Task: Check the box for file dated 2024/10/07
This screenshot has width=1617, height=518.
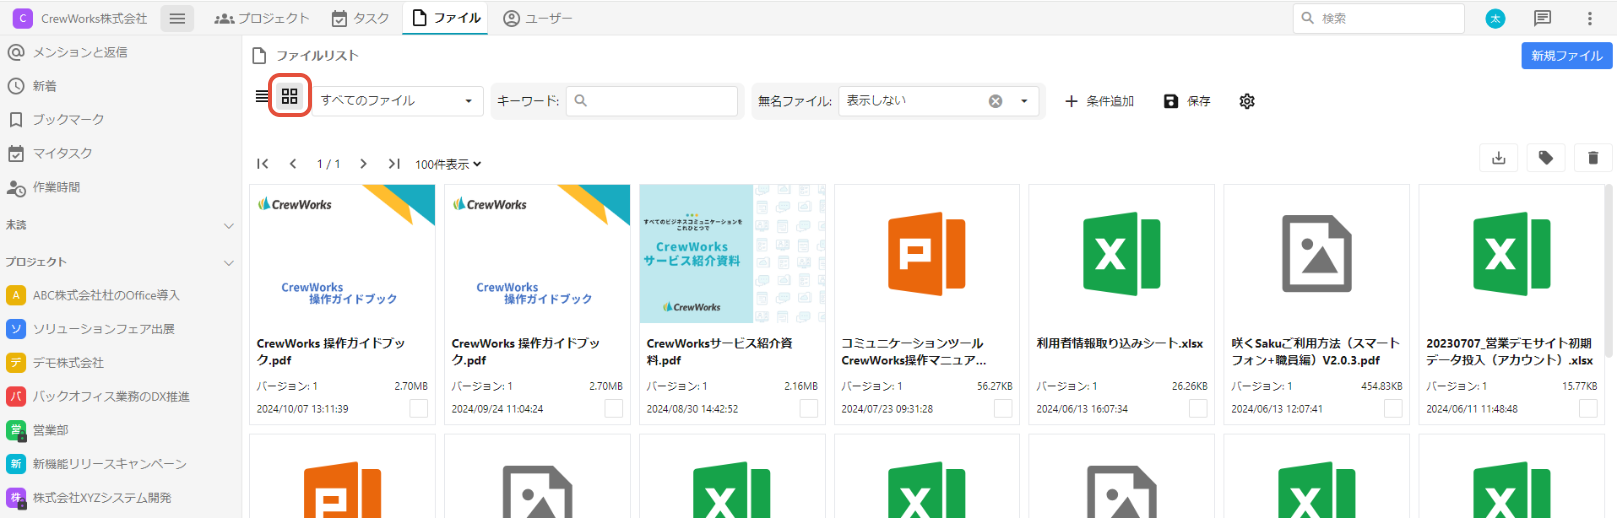Action: pyautogui.click(x=419, y=408)
